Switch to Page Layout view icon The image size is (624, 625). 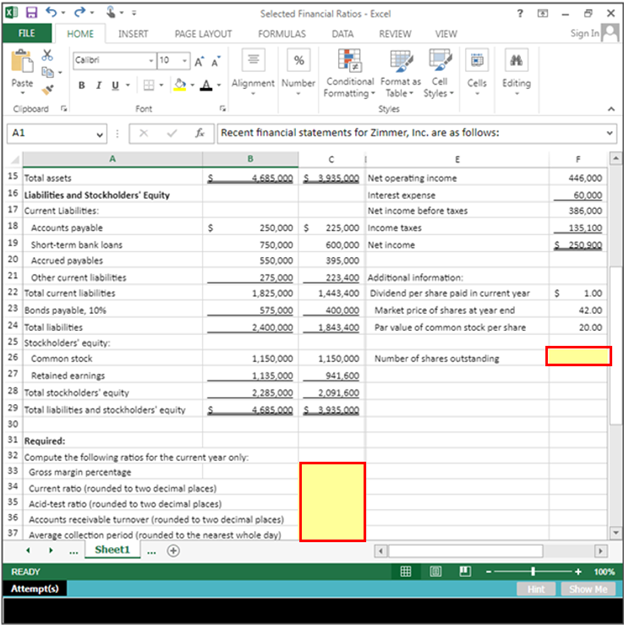[435, 572]
